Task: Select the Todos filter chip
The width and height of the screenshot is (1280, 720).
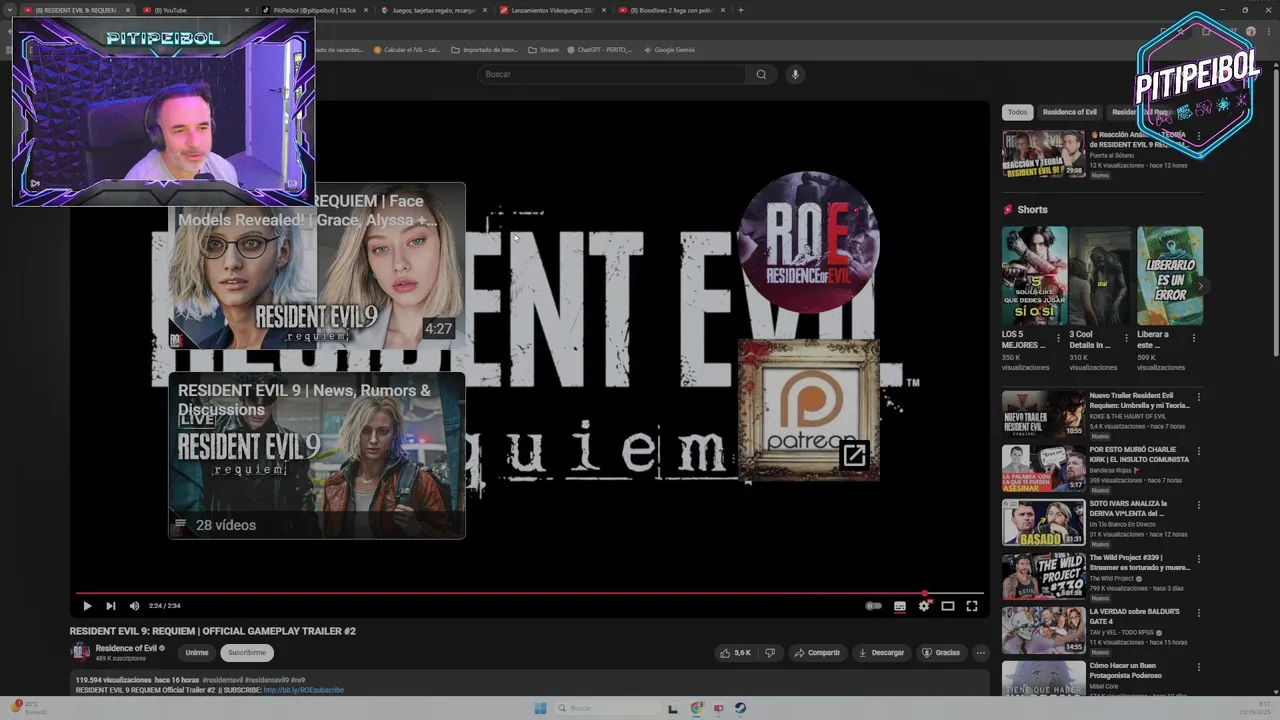Action: pos(1017,112)
